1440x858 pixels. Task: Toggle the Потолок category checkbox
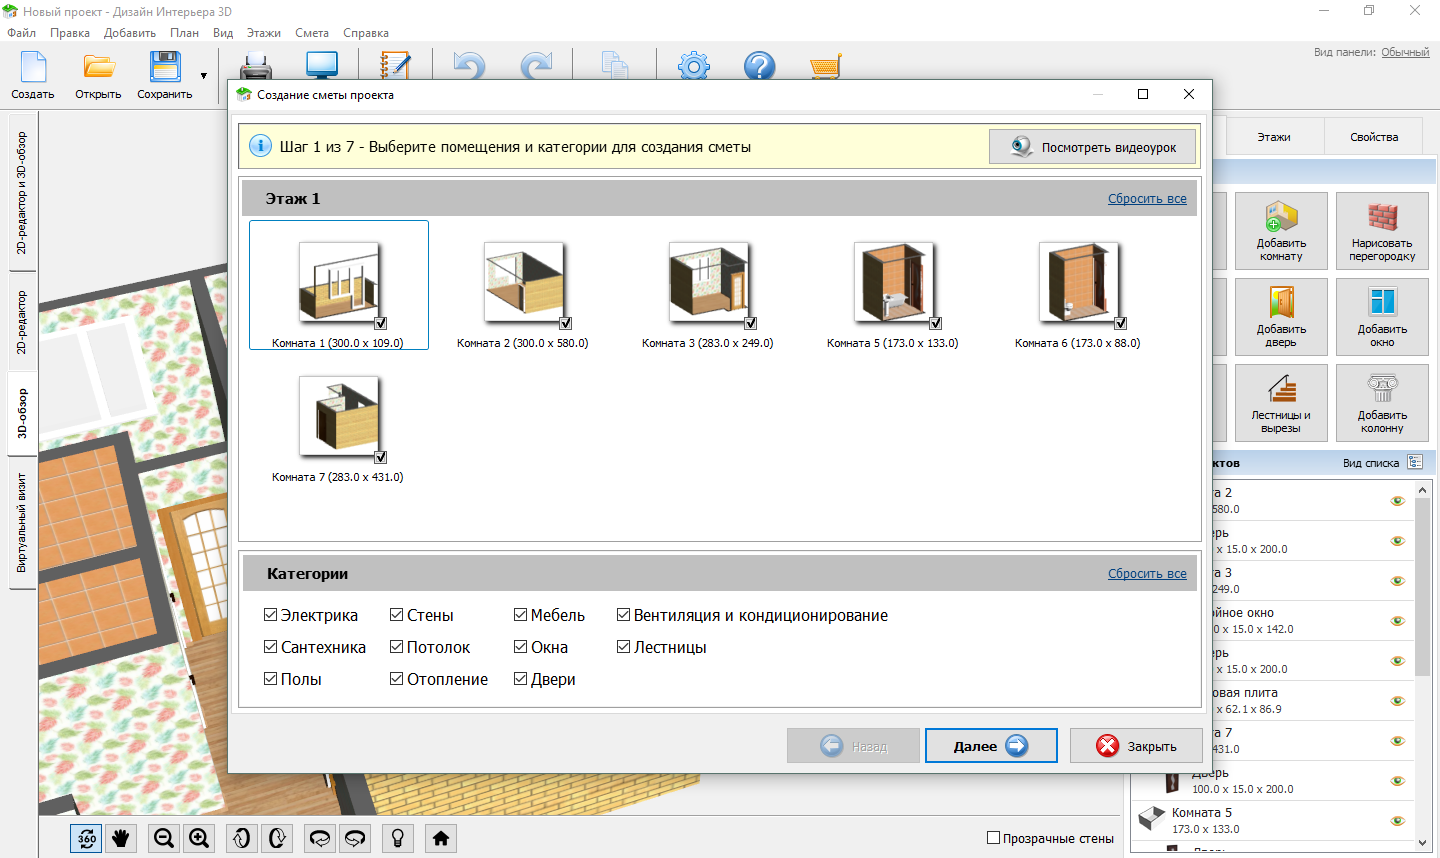coord(396,647)
